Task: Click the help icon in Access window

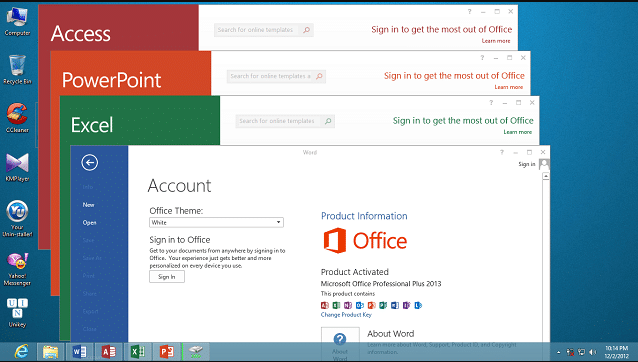Action: point(470,11)
